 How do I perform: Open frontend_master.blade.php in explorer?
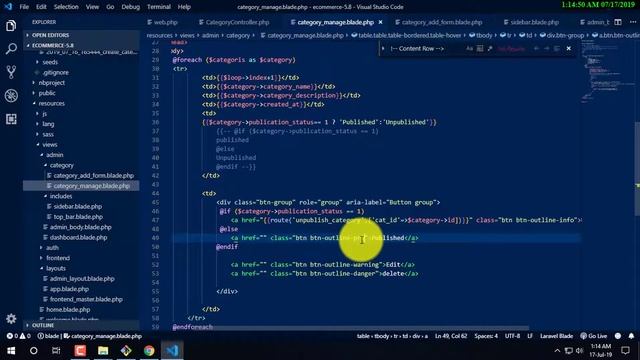pos(86,299)
